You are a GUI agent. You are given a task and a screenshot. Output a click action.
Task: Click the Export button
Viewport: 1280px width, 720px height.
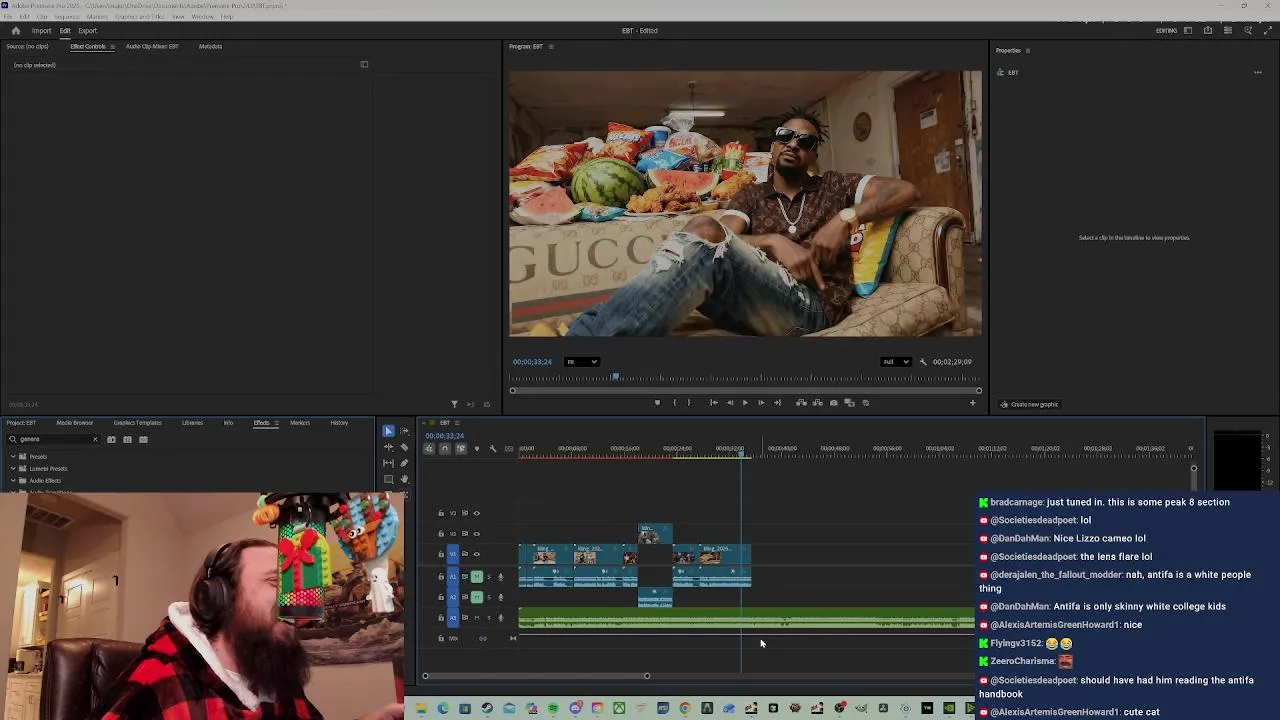88,31
